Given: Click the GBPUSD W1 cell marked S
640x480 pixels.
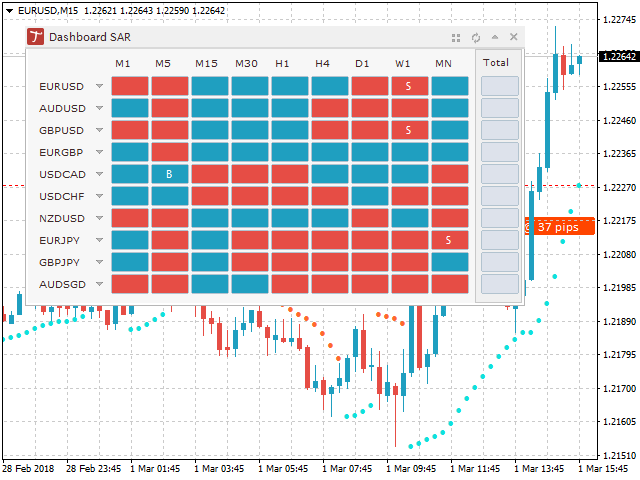Looking at the screenshot, I should point(410,130).
